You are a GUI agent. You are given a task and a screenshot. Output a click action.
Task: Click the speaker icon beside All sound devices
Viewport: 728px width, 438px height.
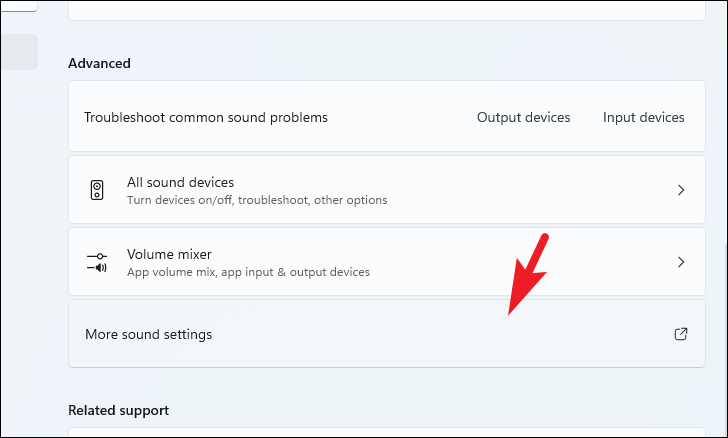pos(97,190)
